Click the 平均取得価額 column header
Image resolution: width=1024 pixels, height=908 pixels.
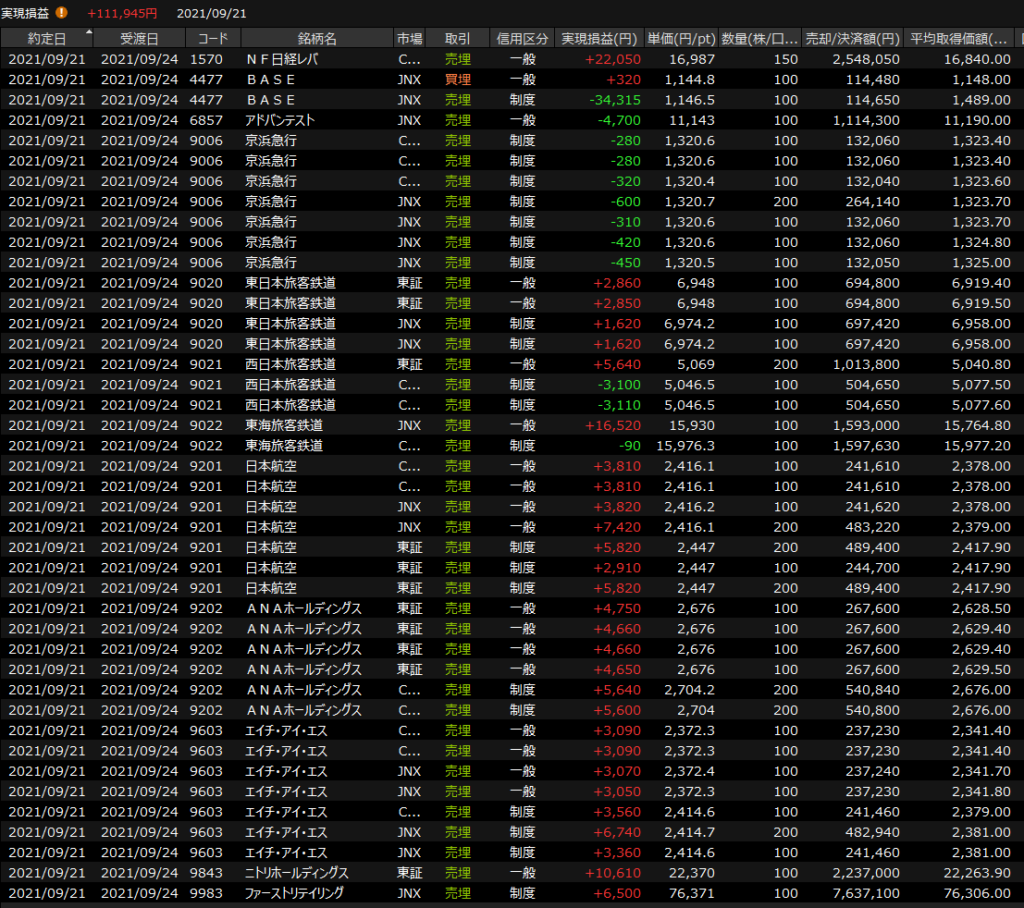point(959,39)
